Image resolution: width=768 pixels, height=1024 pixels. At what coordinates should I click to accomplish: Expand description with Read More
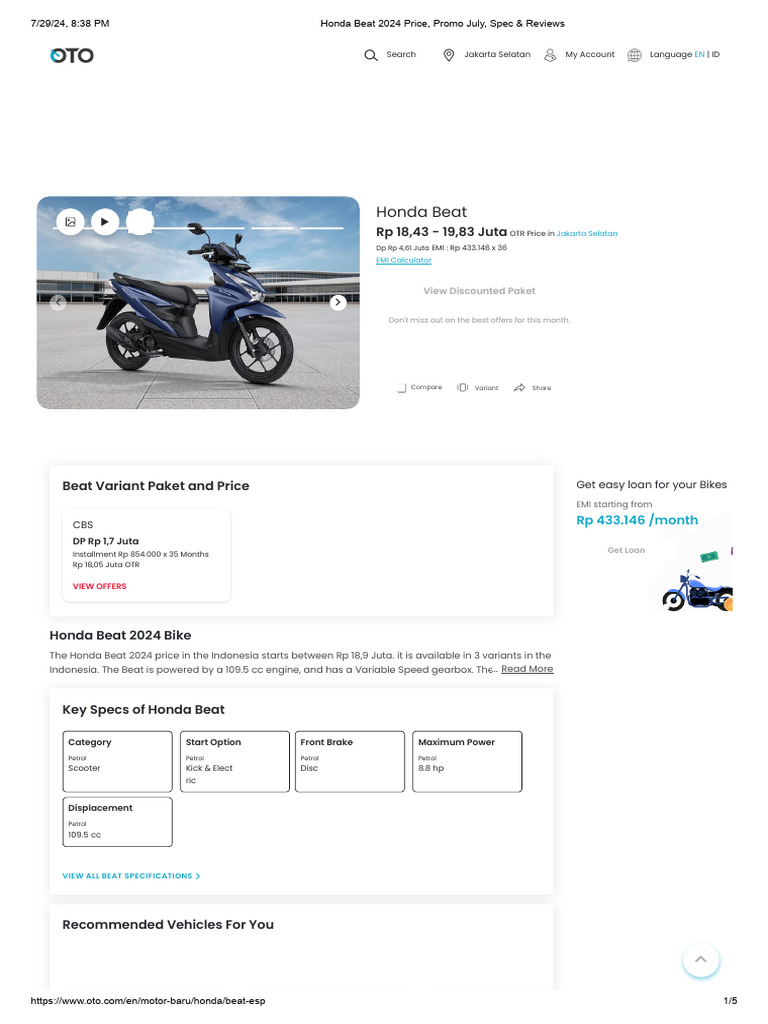[x=527, y=669]
